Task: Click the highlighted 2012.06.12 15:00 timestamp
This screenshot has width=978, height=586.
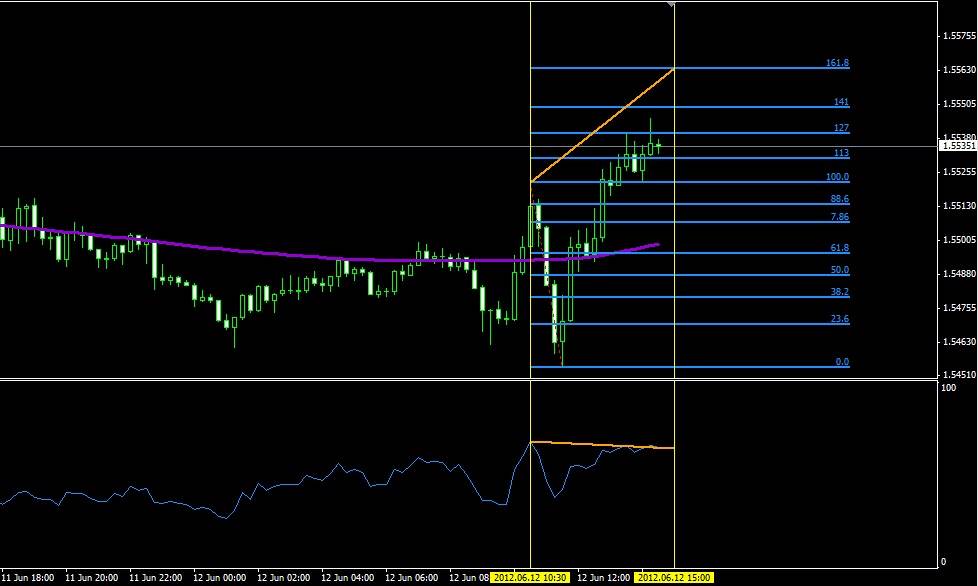Action: (x=673, y=577)
